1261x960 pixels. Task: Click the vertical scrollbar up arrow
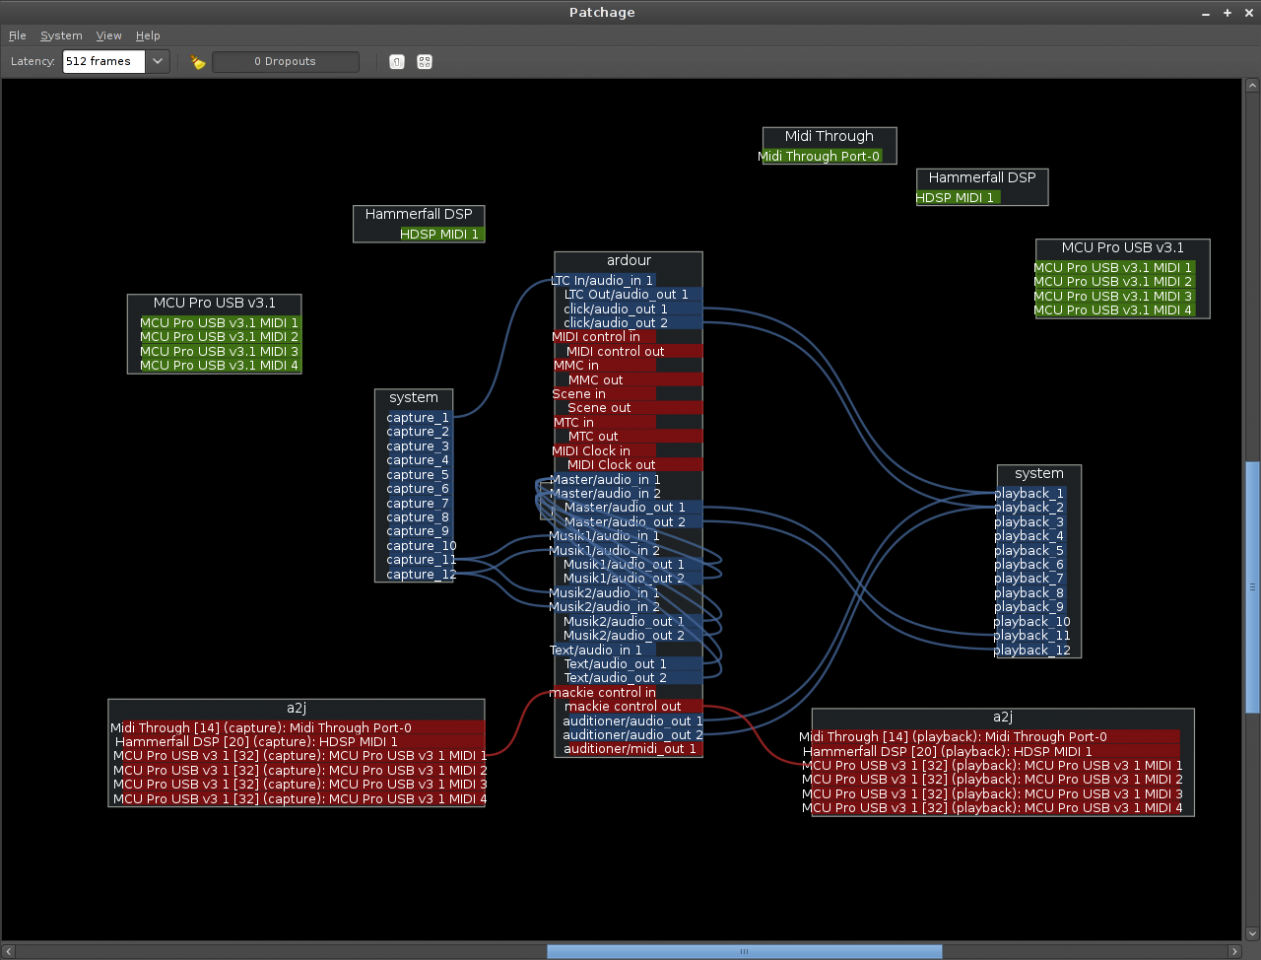(x=1252, y=86)
